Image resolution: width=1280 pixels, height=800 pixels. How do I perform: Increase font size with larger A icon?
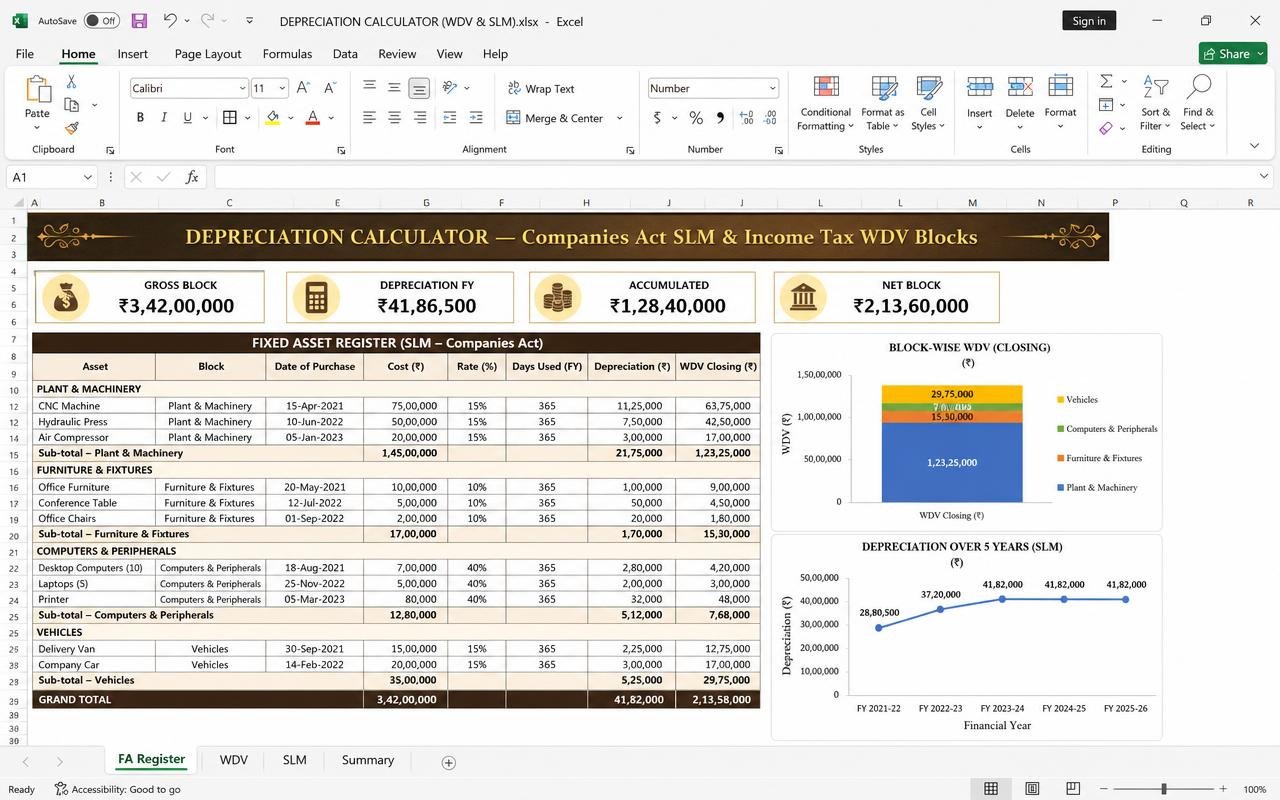[303, 88]
